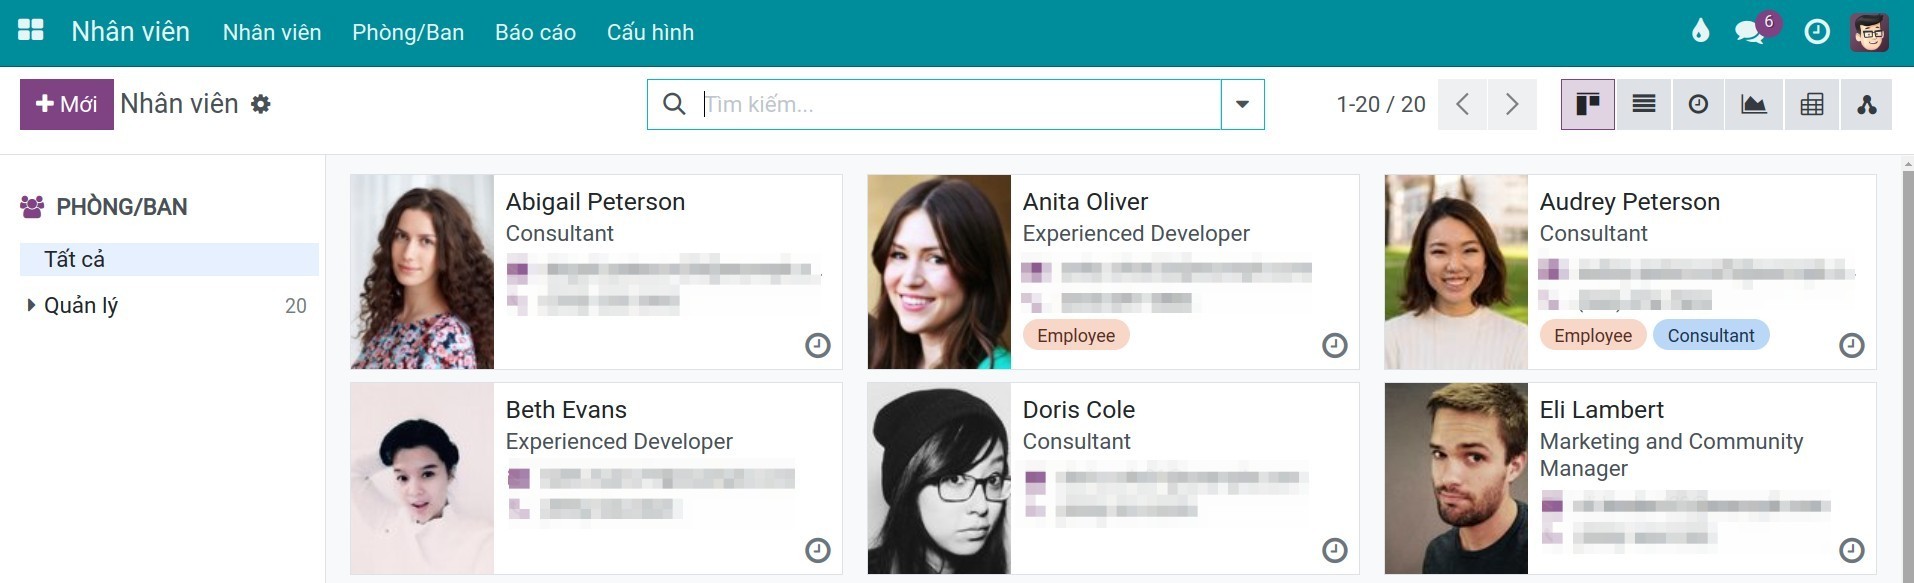Image resolution: width=1914 pixels, height=583 pixels.
Task: Open Beth Evans employee name
Action: (x=566, y=410)
